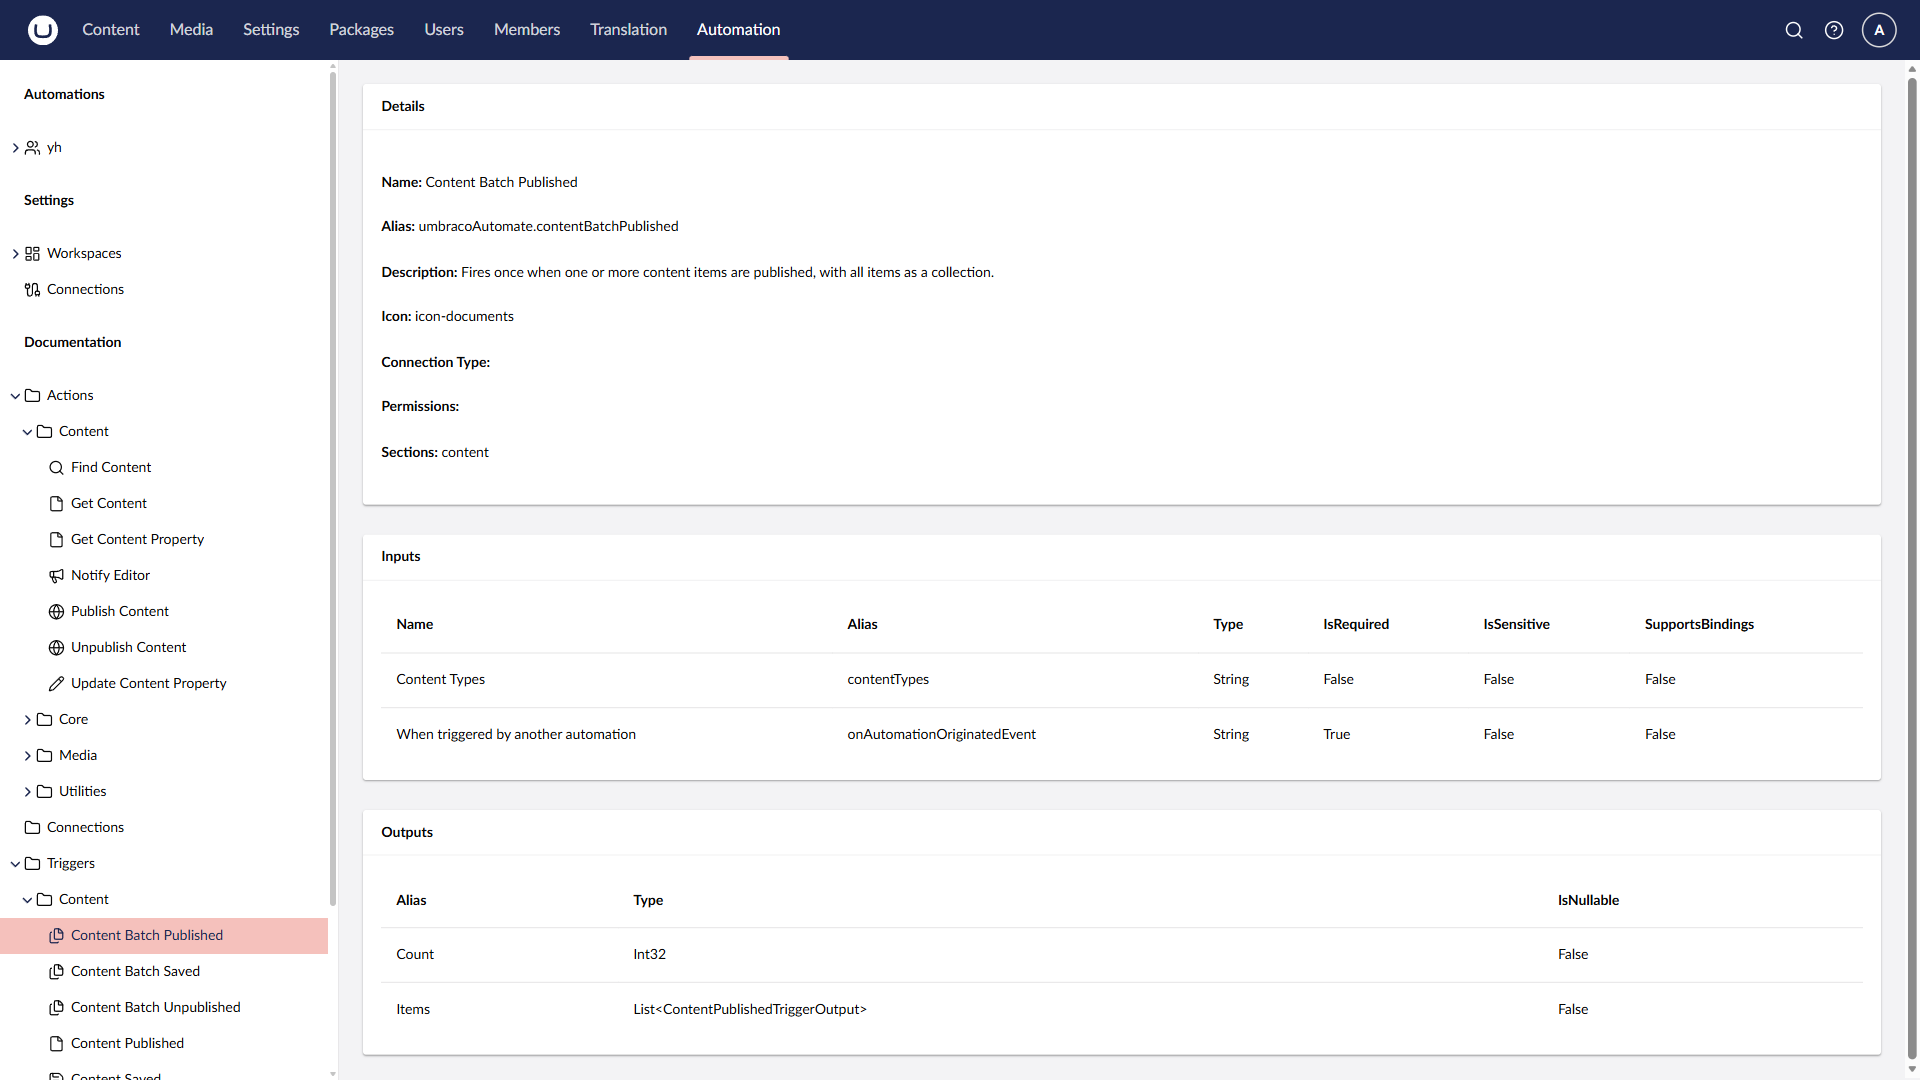
Task: Expand the Core folder
Action: [27, 720]
